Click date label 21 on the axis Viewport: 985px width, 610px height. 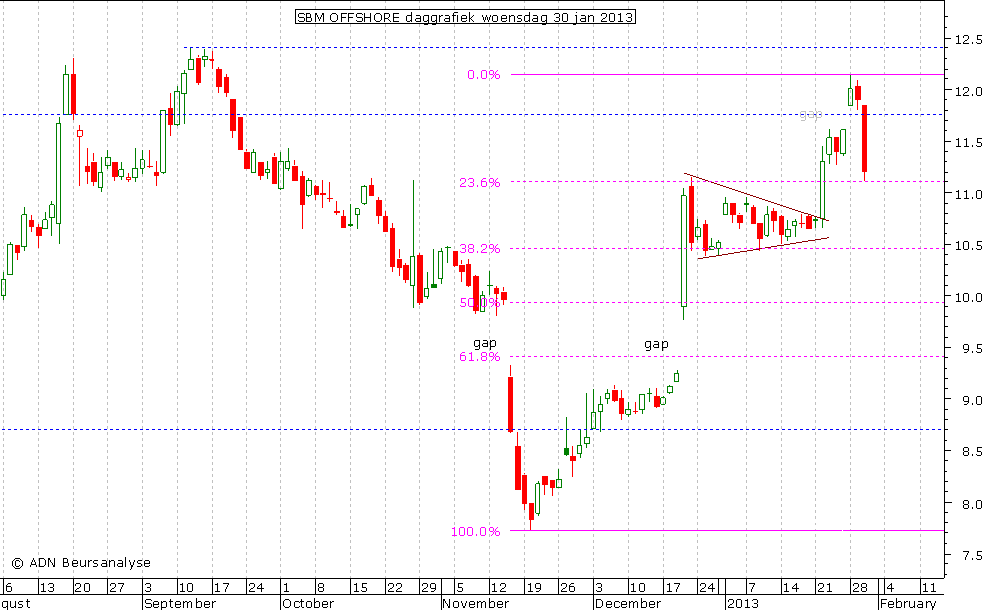pos(825,588)
